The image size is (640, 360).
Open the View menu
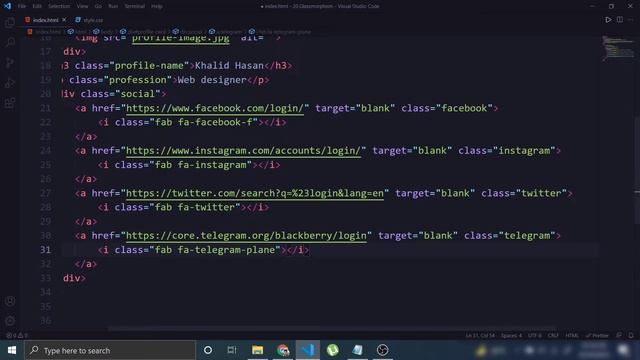[x=82, y=6]
